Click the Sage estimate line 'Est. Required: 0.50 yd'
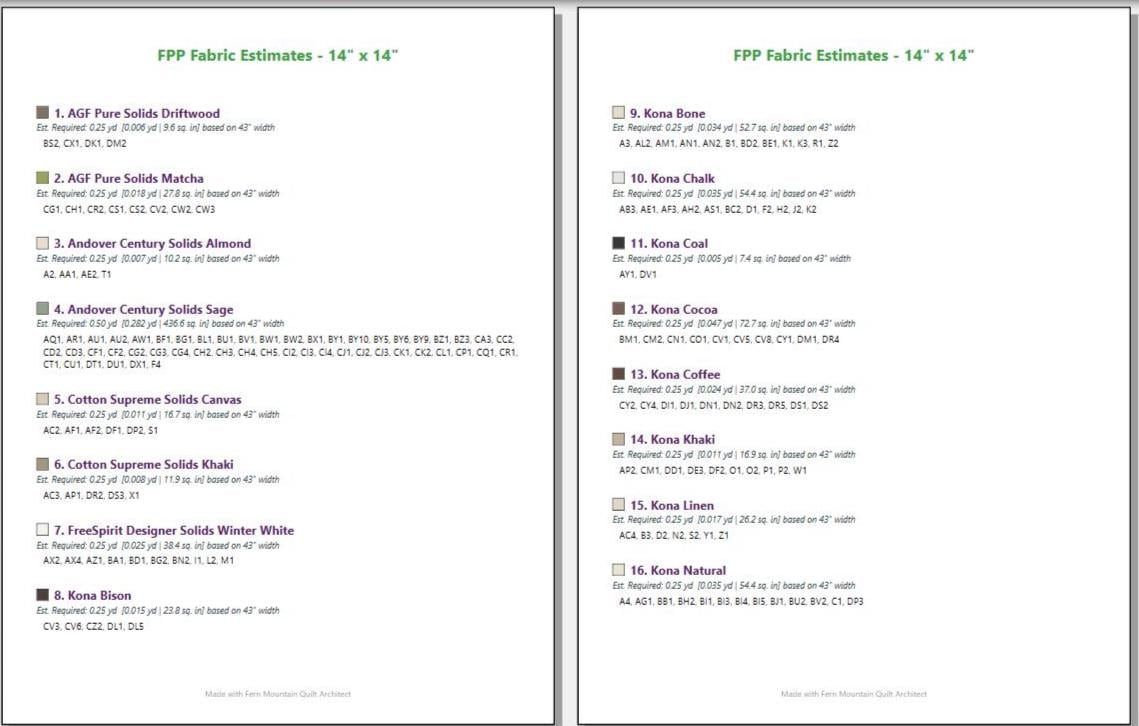This screenshot has width=1139, height=726. click(x=161, y=323)
